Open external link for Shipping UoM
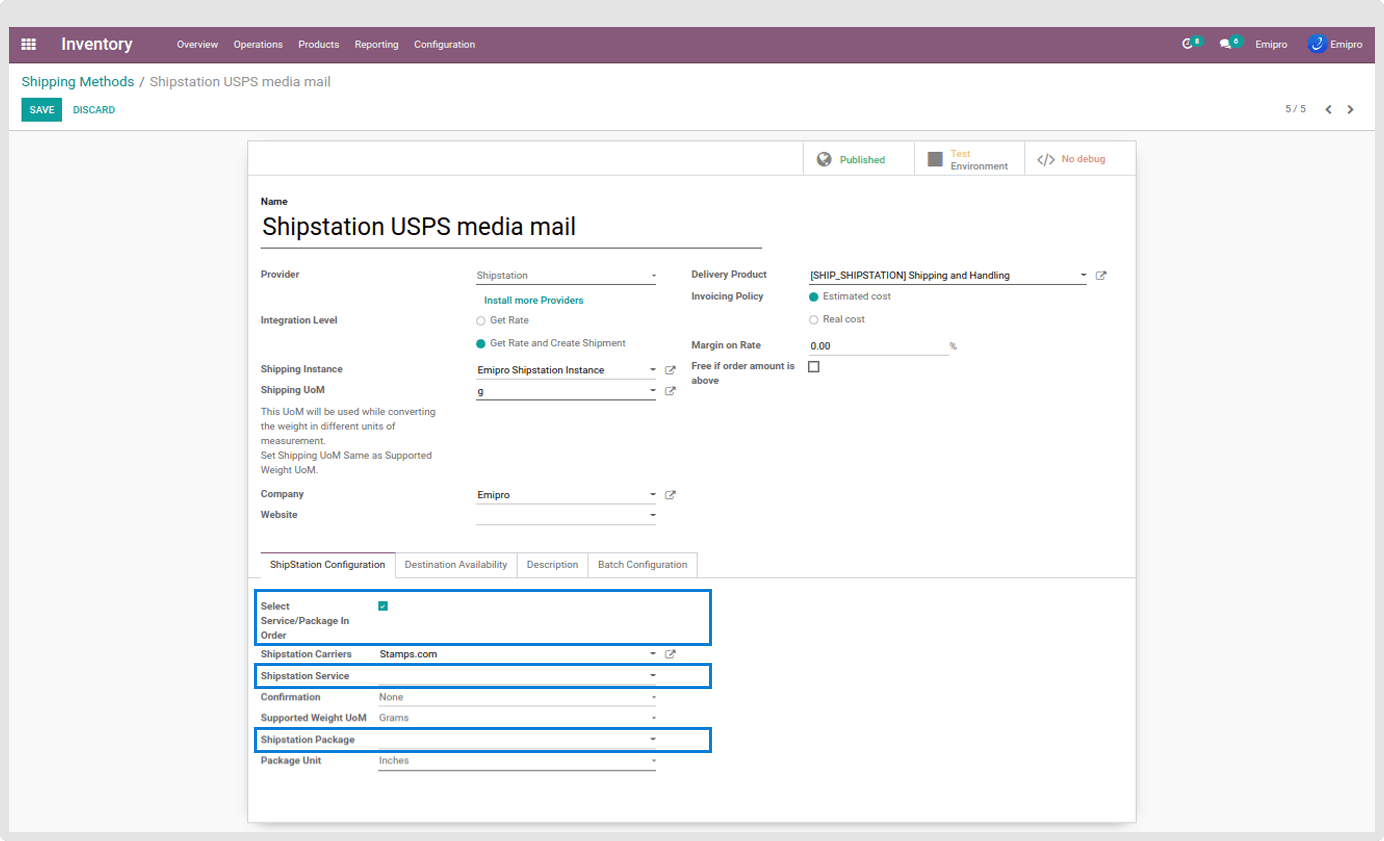The image size is (1384, 841). (671, 391)
